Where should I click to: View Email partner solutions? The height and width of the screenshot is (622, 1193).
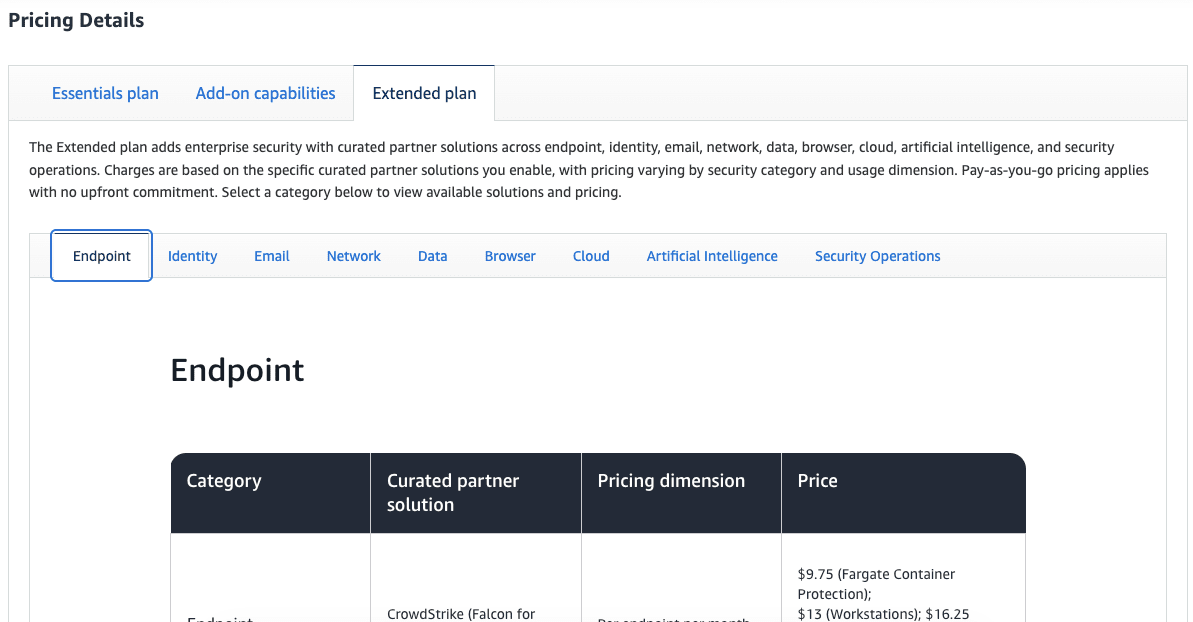pos(271,256)
